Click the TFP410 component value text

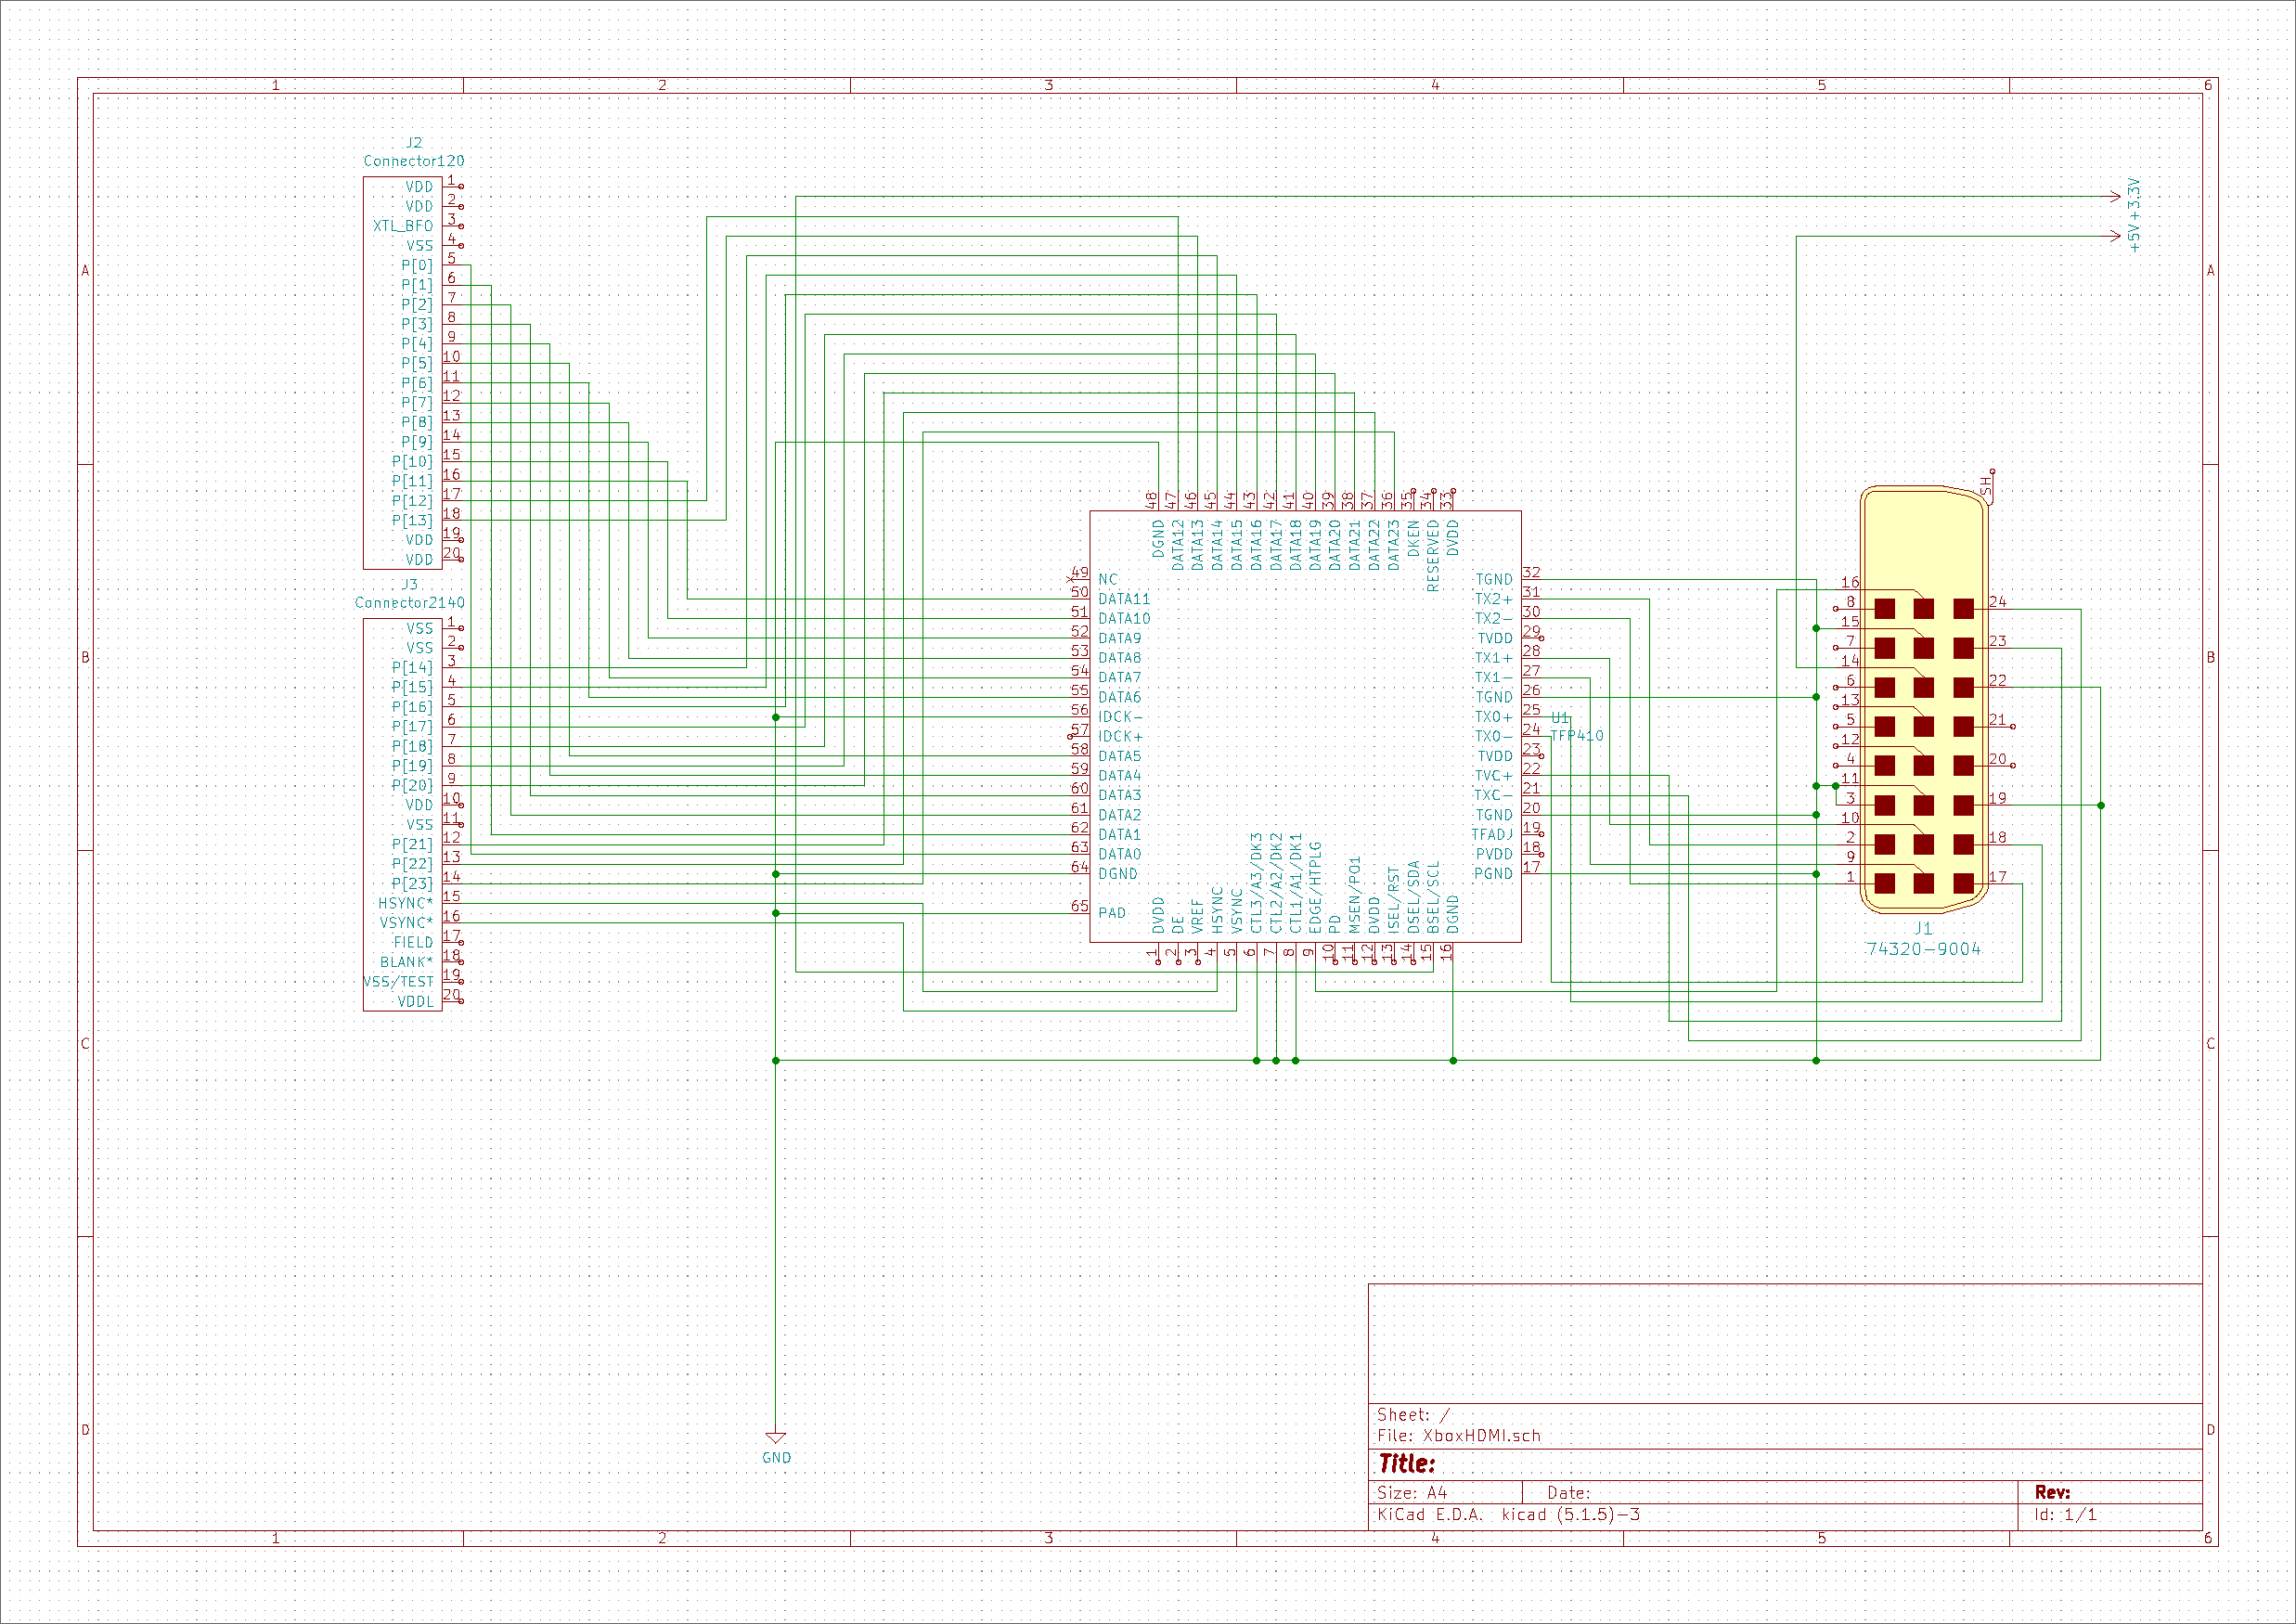(x=1577, y=736)
